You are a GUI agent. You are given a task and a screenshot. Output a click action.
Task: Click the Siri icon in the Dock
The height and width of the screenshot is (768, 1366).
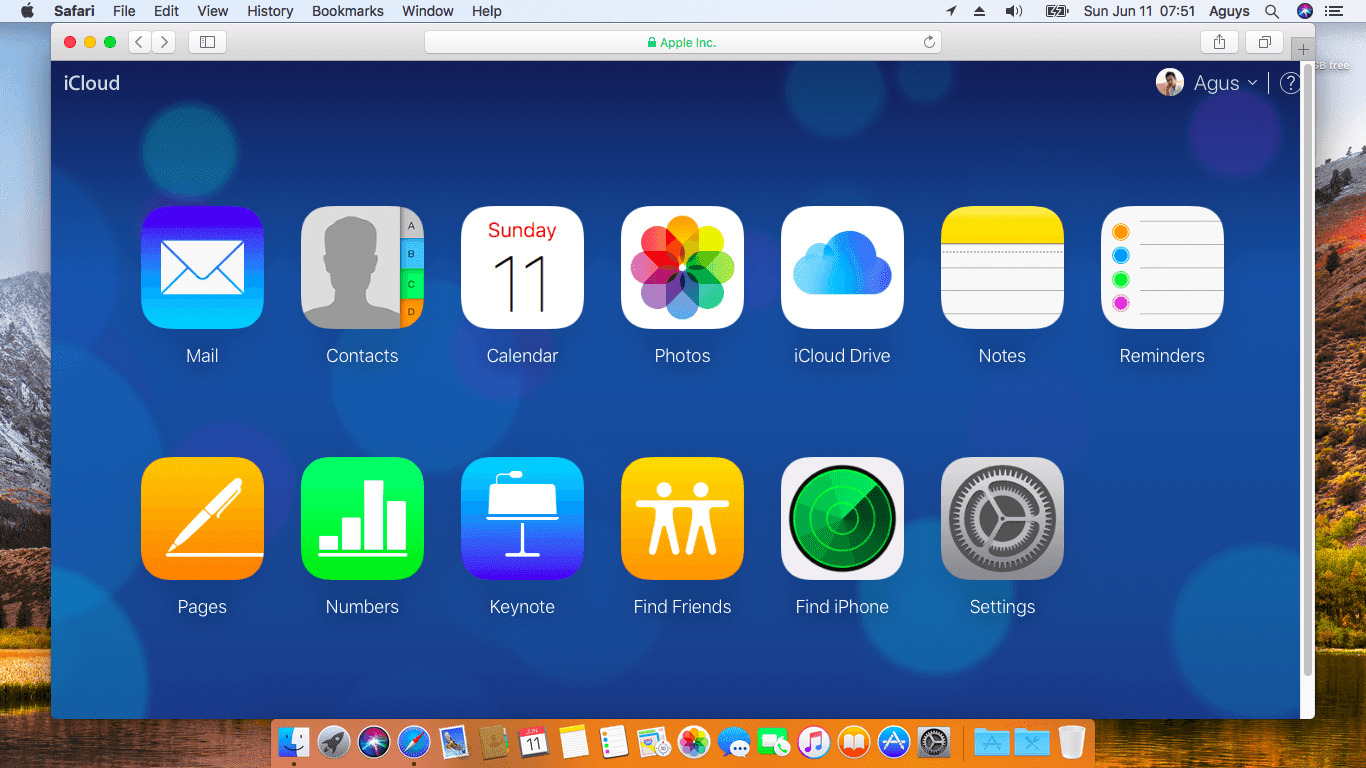[x=373, y=742]
